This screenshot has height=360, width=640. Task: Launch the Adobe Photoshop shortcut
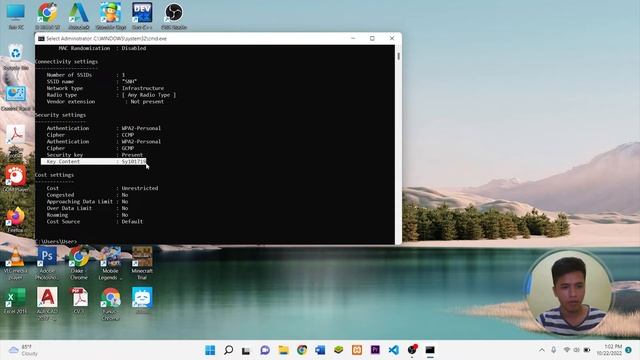point(47,263)
